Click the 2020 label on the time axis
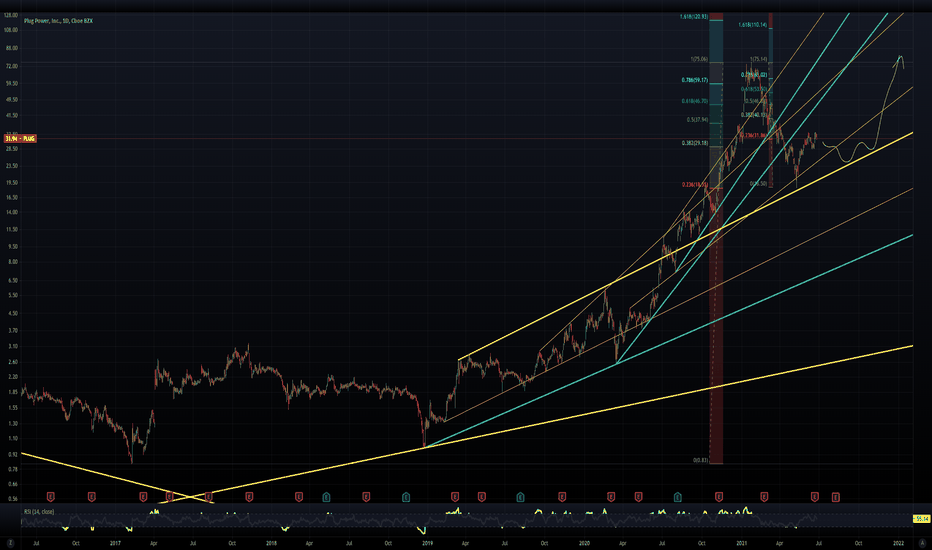Screen dimensions: 932x550 [584, 543]
